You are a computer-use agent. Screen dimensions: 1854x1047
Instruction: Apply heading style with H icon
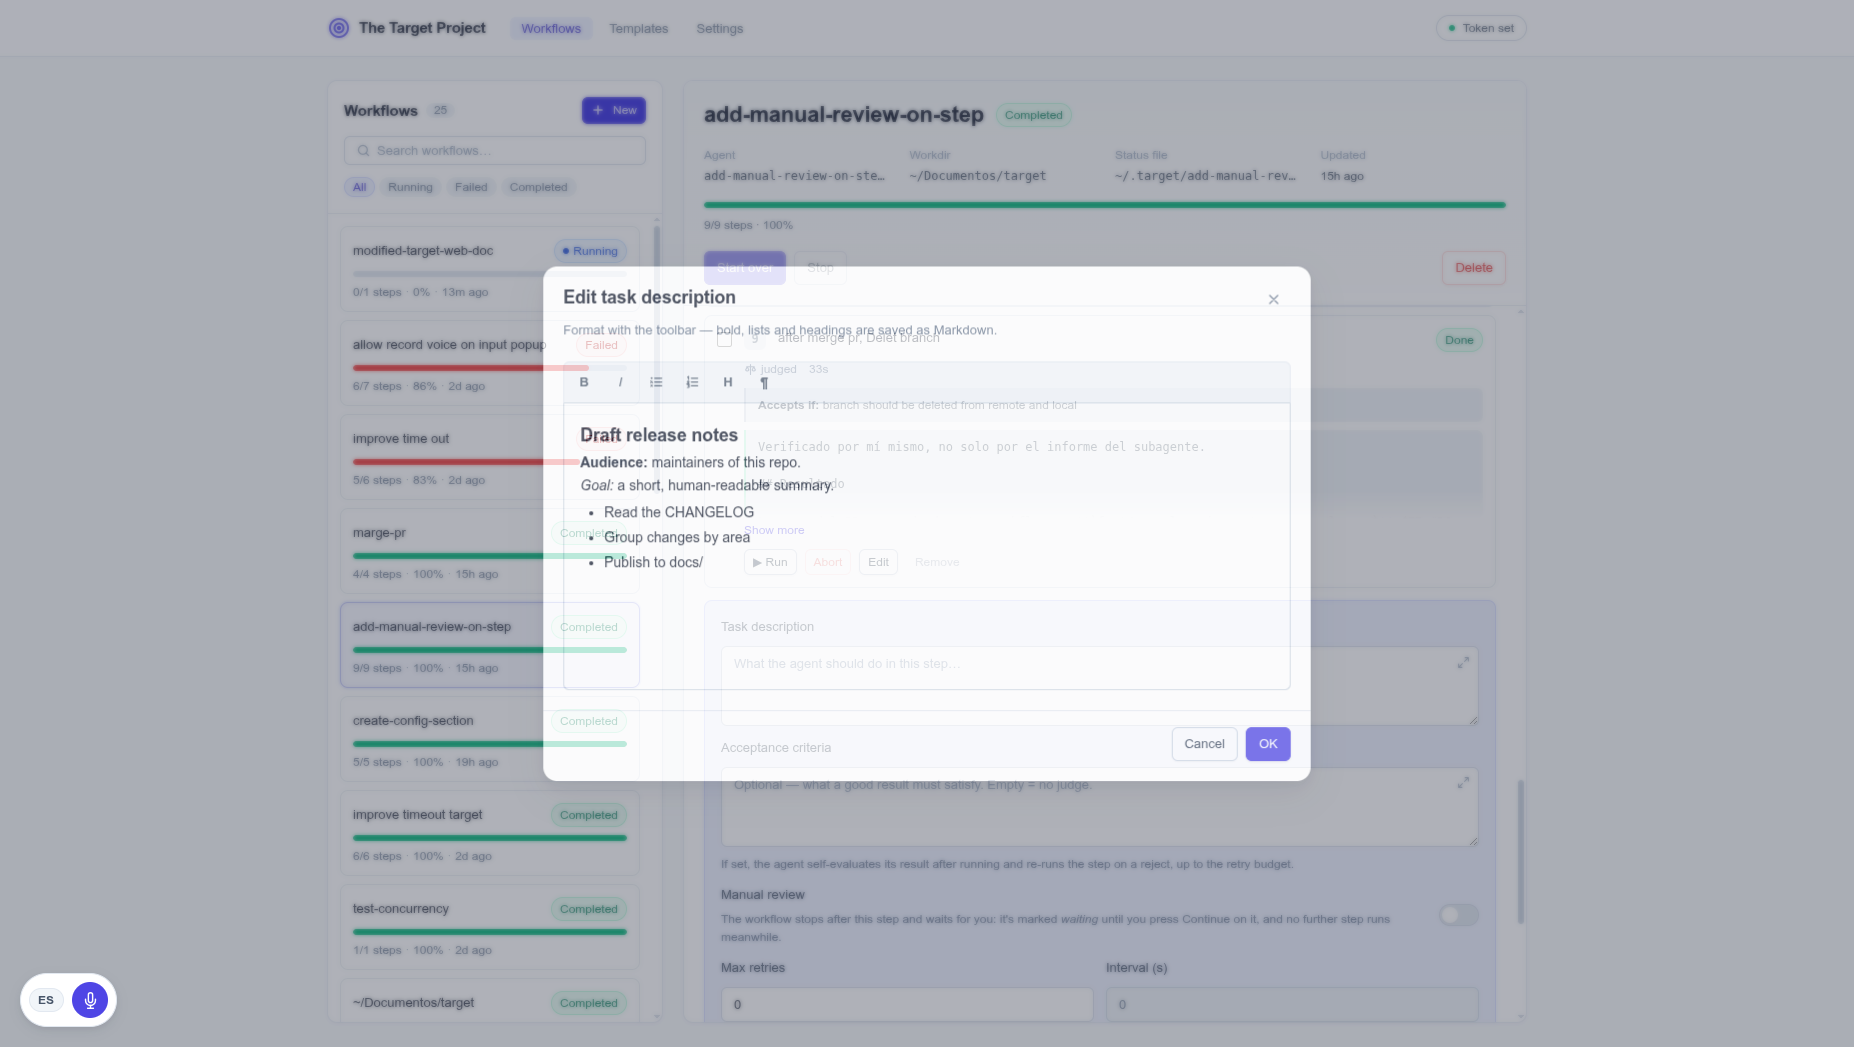coord(728,382)
